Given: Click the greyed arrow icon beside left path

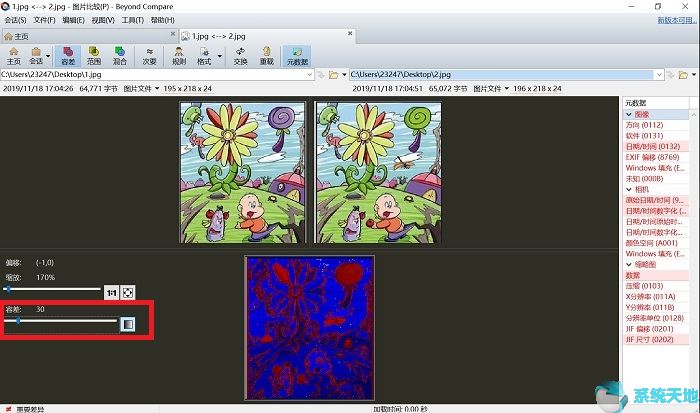Looking at the screenshot, I should click(321, 75).
